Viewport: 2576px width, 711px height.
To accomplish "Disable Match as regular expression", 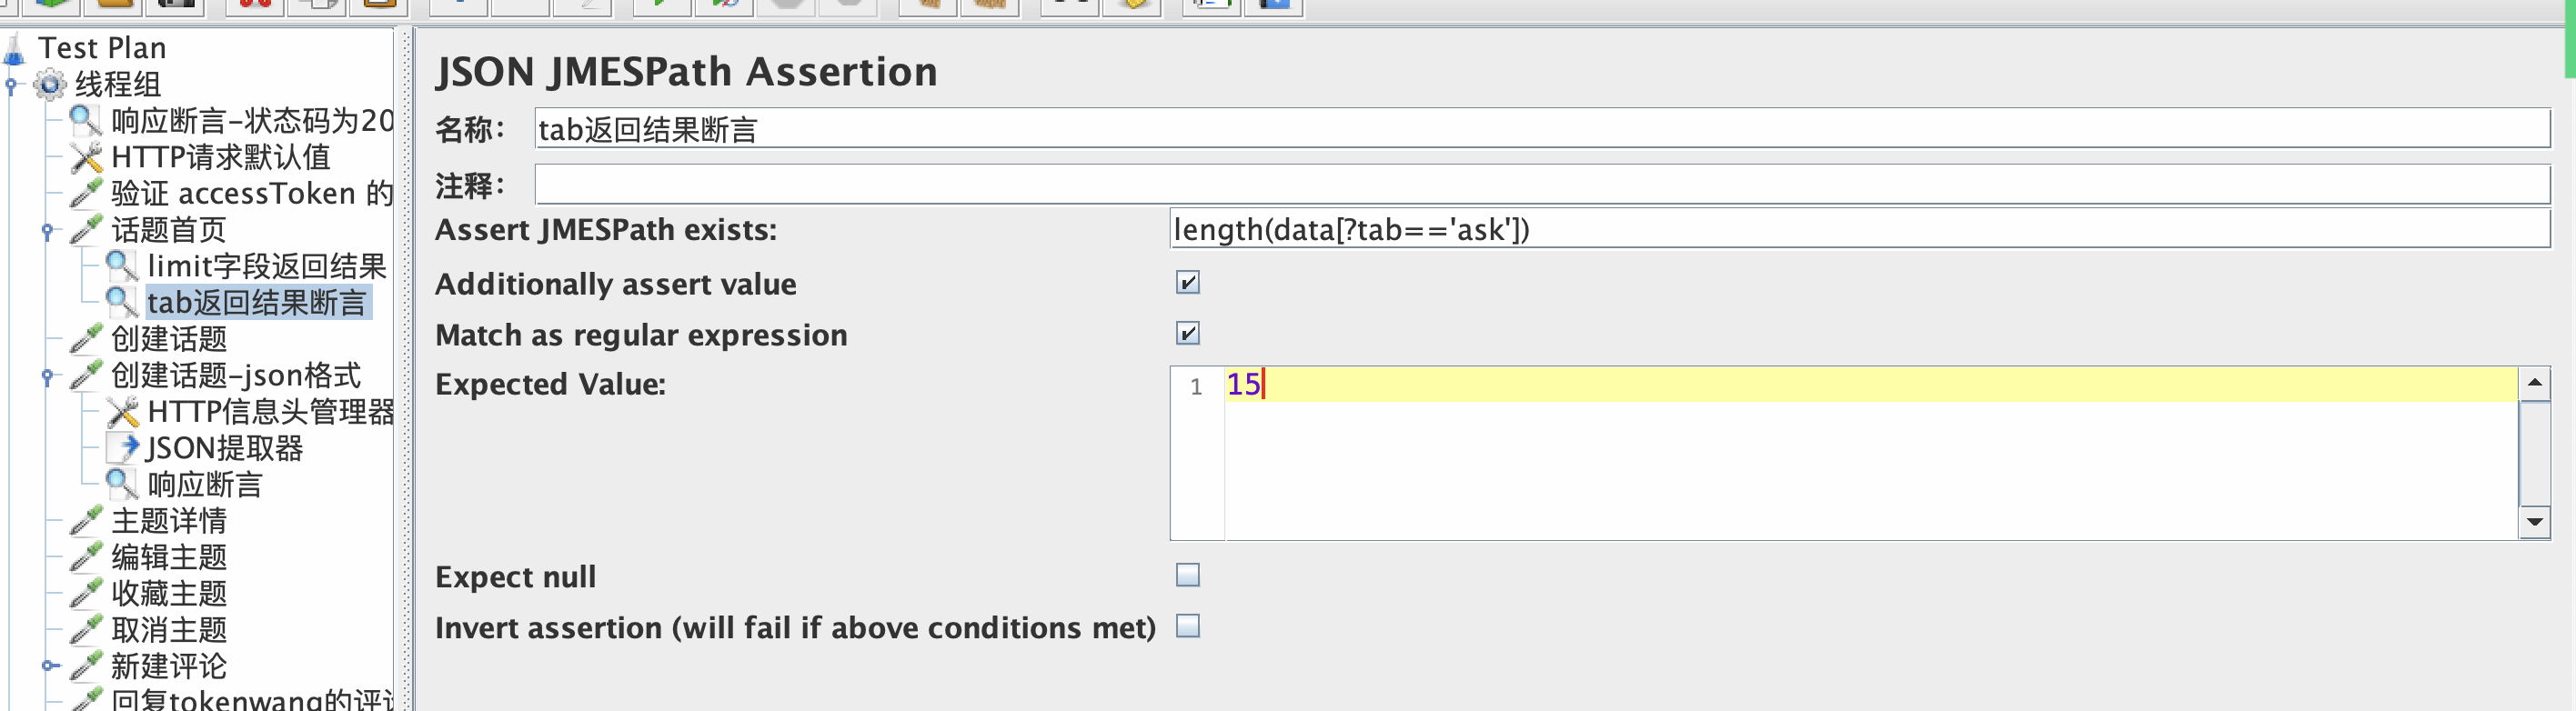I will click(1187, 334).
